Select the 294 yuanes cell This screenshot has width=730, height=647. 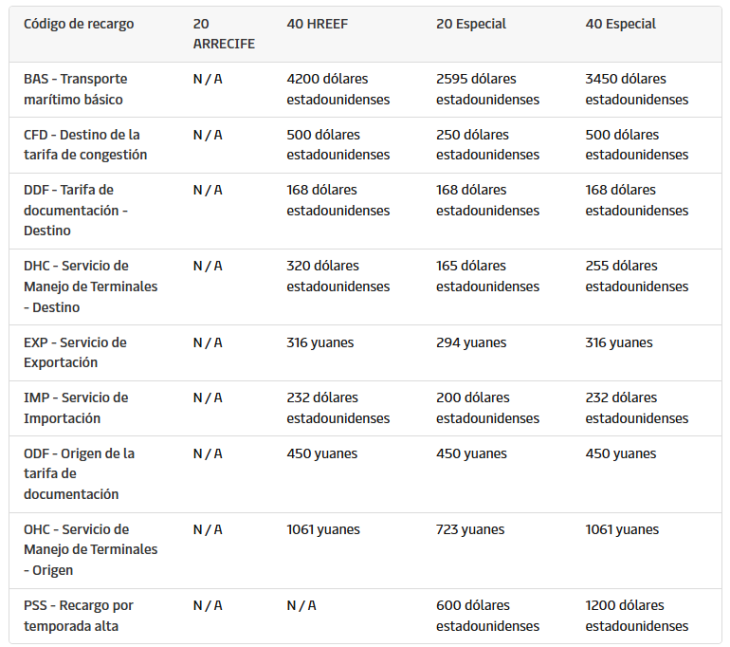[471, 343]
